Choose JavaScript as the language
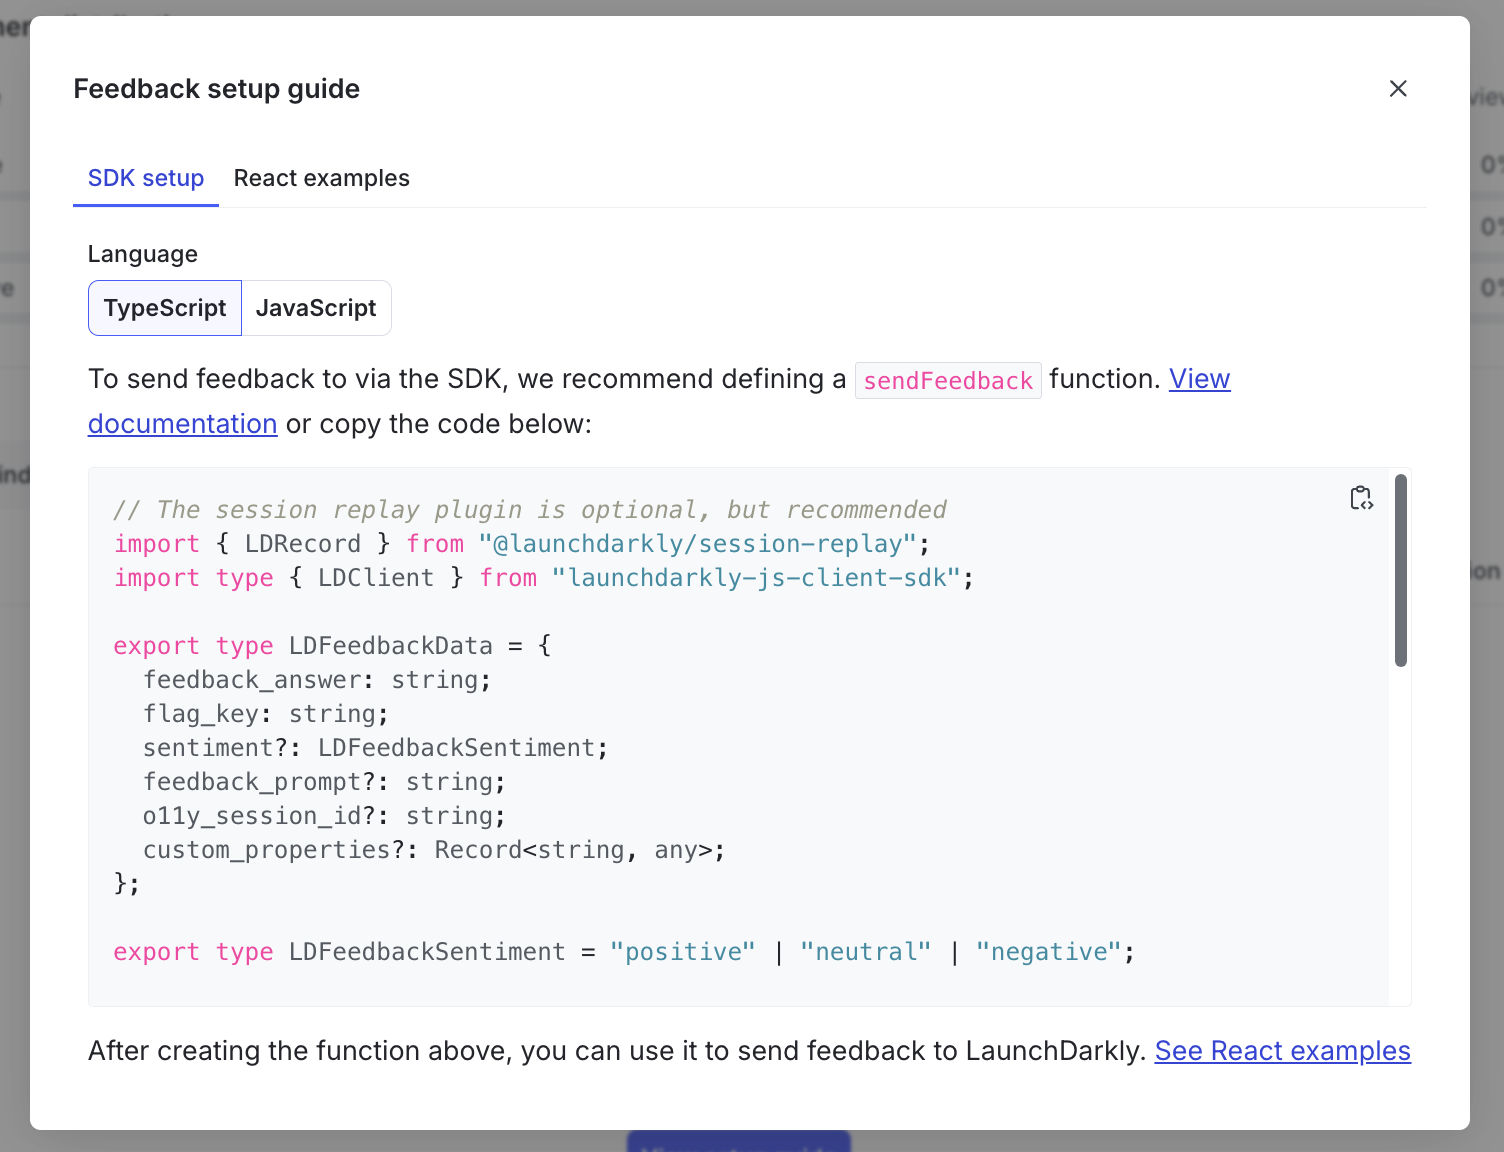 click(x=316, y=308)
